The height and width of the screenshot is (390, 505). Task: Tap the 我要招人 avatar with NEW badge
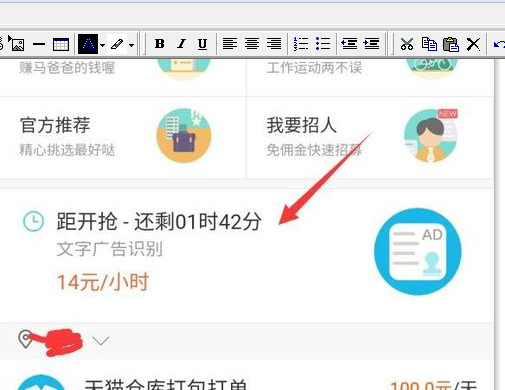tap(431, 135)
